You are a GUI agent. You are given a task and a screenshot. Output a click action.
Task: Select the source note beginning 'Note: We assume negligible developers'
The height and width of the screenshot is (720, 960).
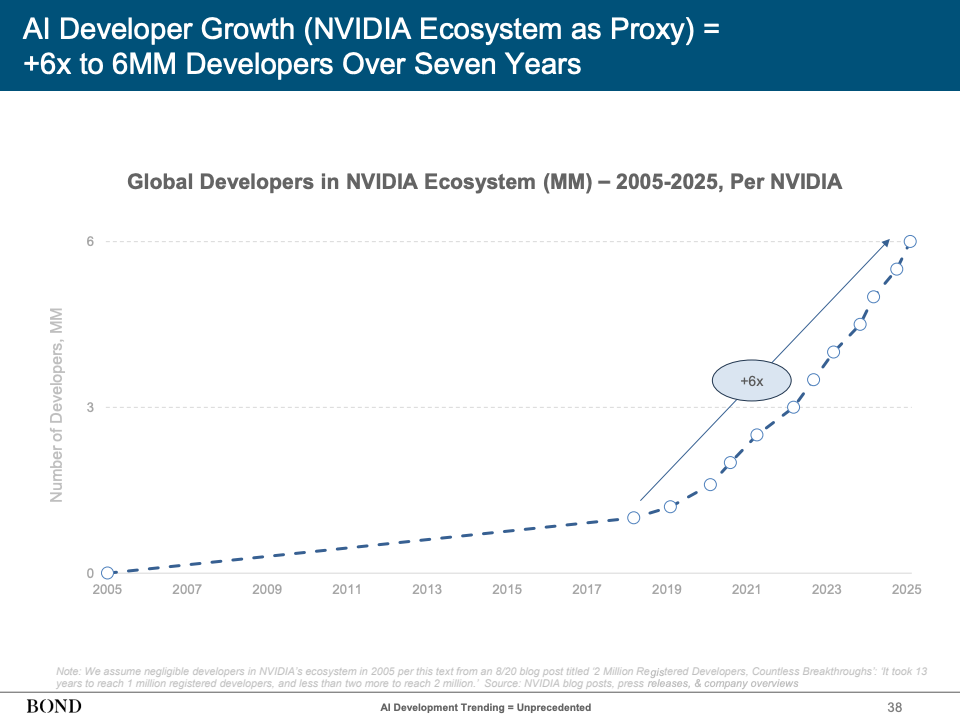[492, 677]
